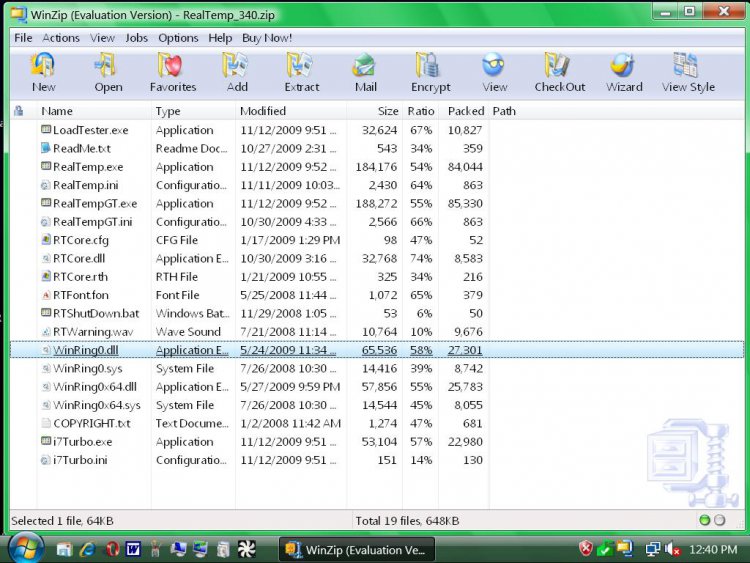Screen dimensions: 750x563
Task: Sort by the Ratio column header
Action: tap(420, 111)
